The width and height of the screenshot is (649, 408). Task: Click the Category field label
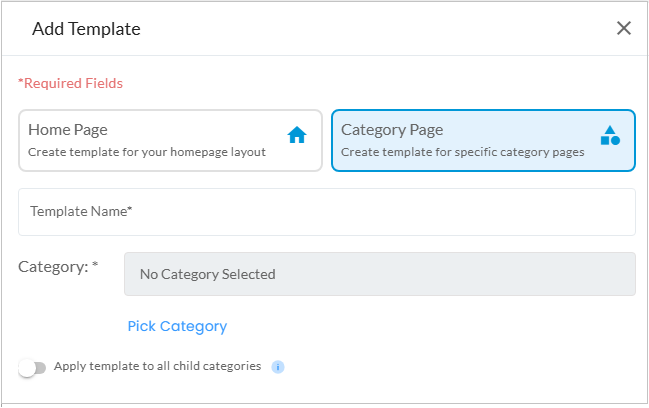pos(58,267)
